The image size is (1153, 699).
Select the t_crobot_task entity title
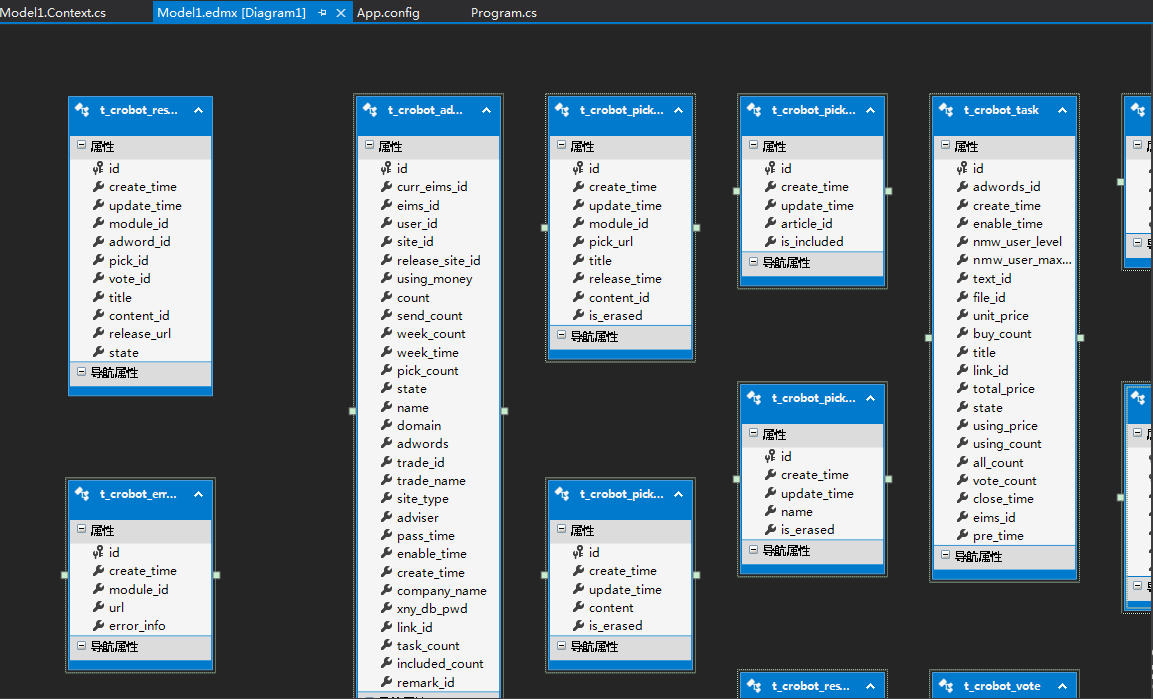click(1002, 110)
